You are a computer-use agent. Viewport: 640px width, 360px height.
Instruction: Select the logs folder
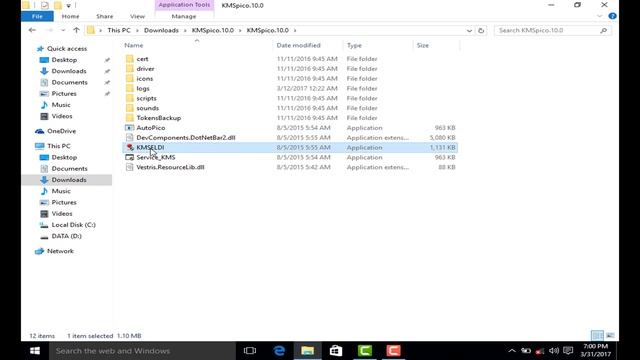(x=143, y=88)
